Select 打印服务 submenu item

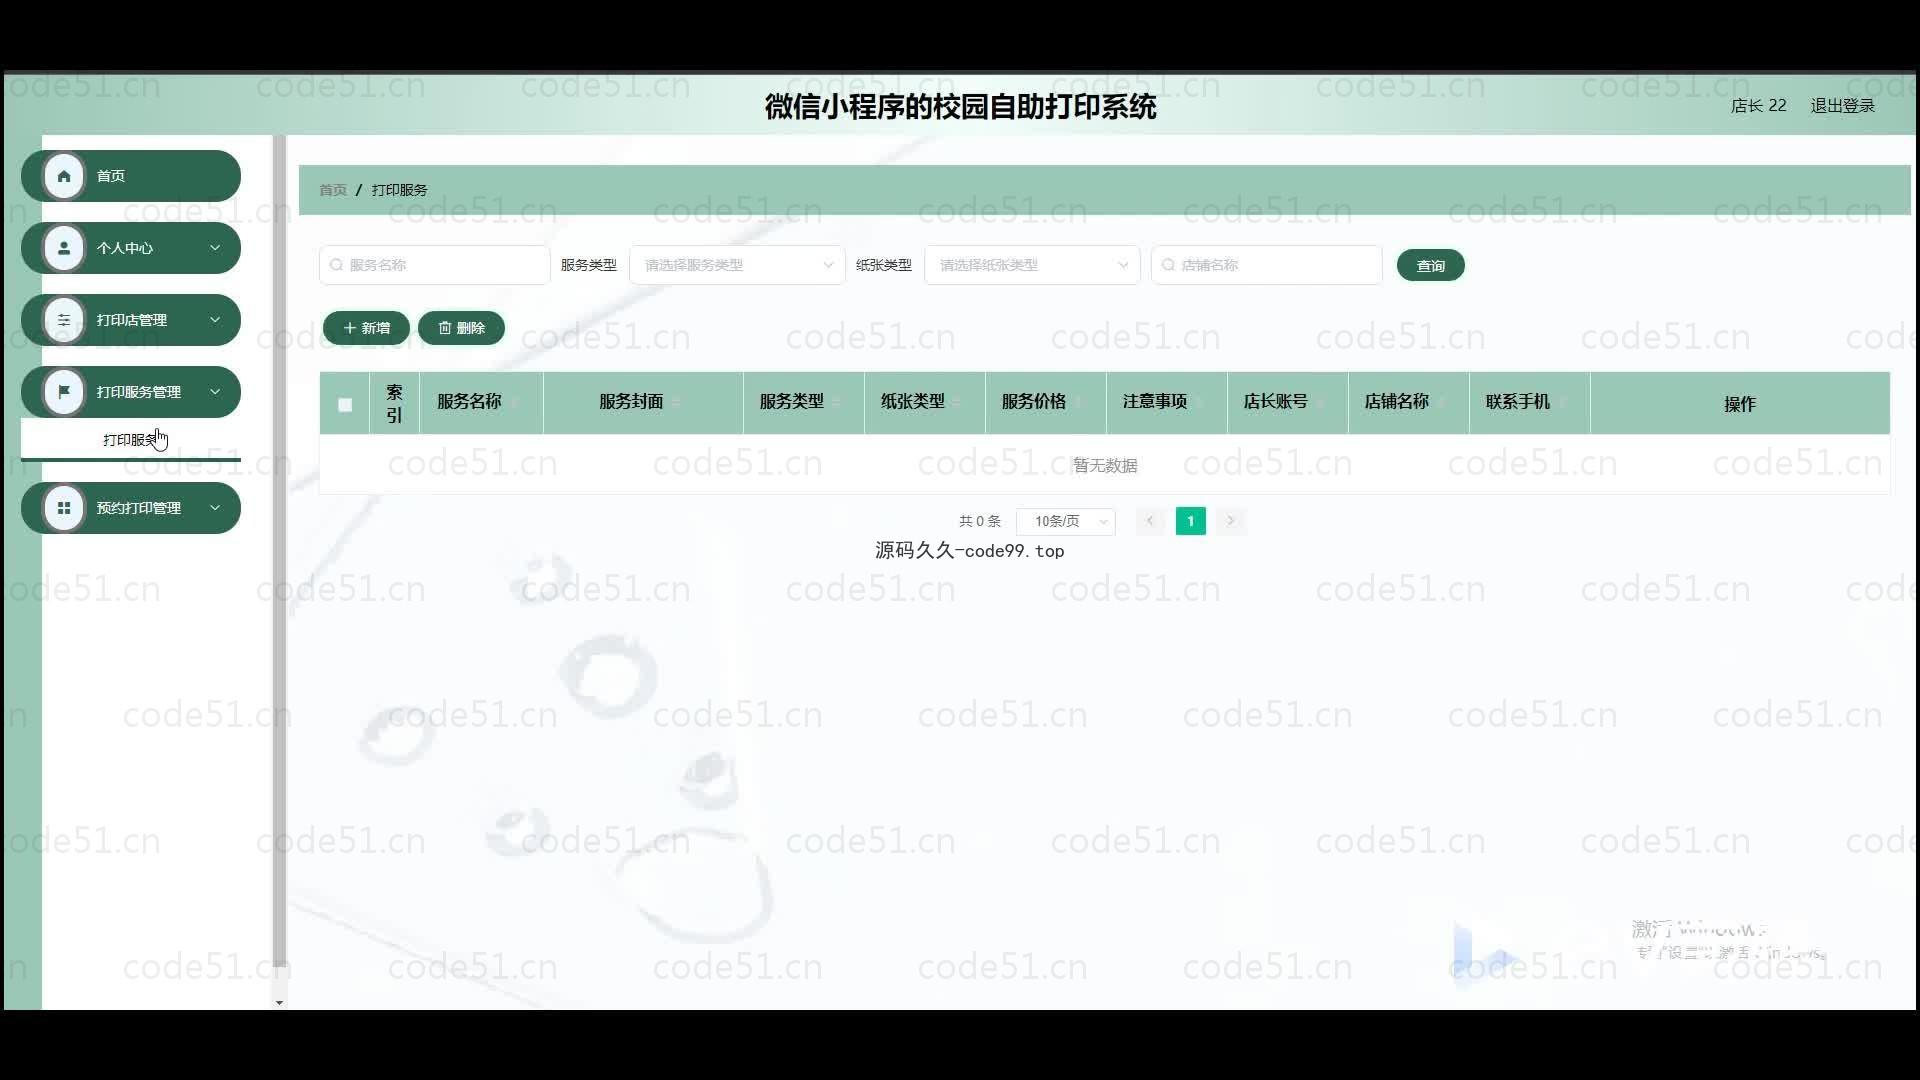[x=131, y=440]
